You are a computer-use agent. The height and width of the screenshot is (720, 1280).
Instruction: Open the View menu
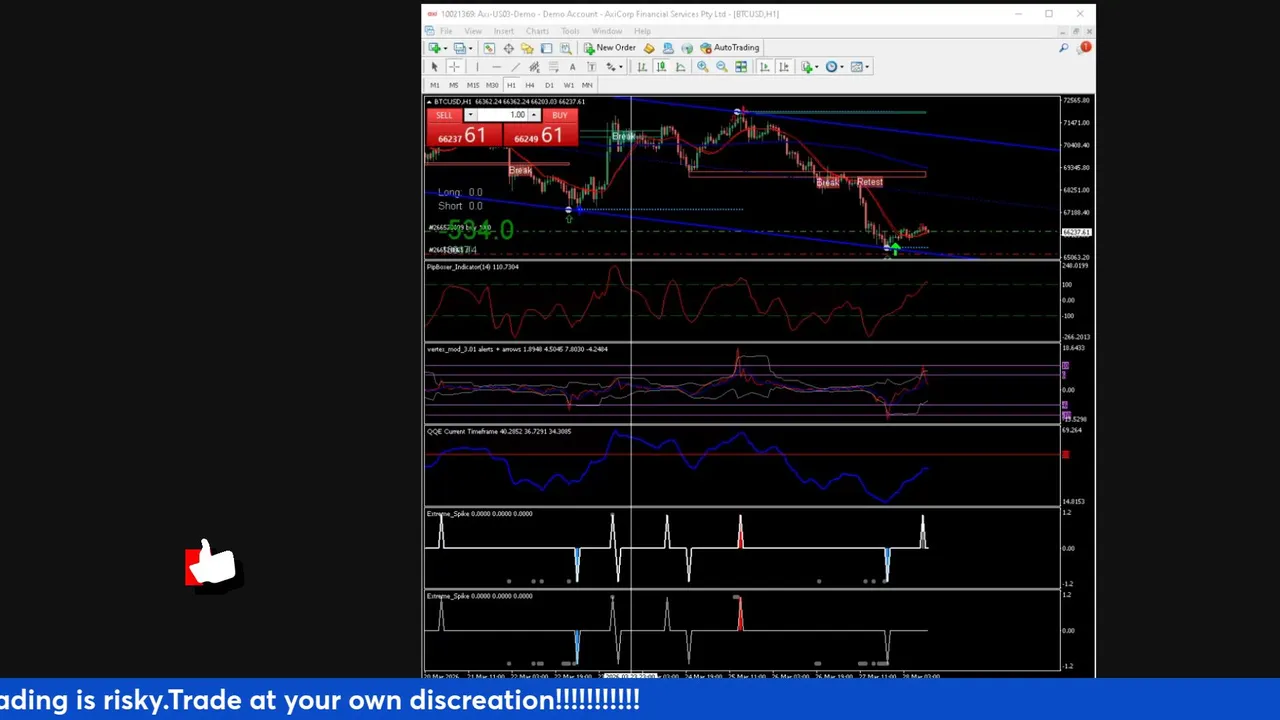[473, 31]
